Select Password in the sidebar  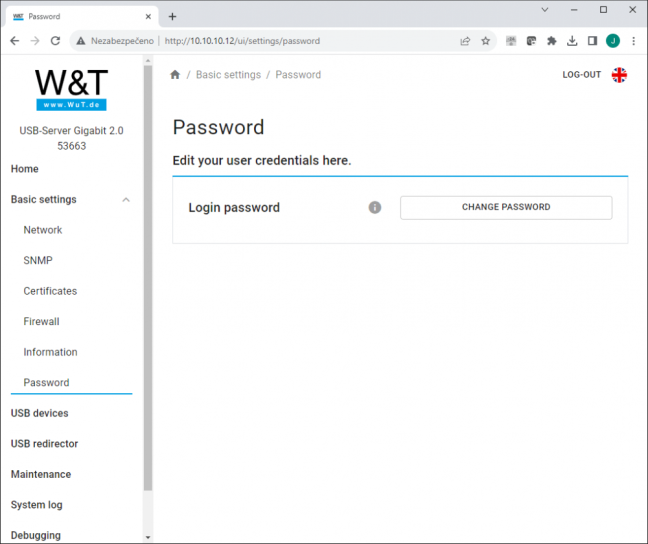click(x=46, y=383)
